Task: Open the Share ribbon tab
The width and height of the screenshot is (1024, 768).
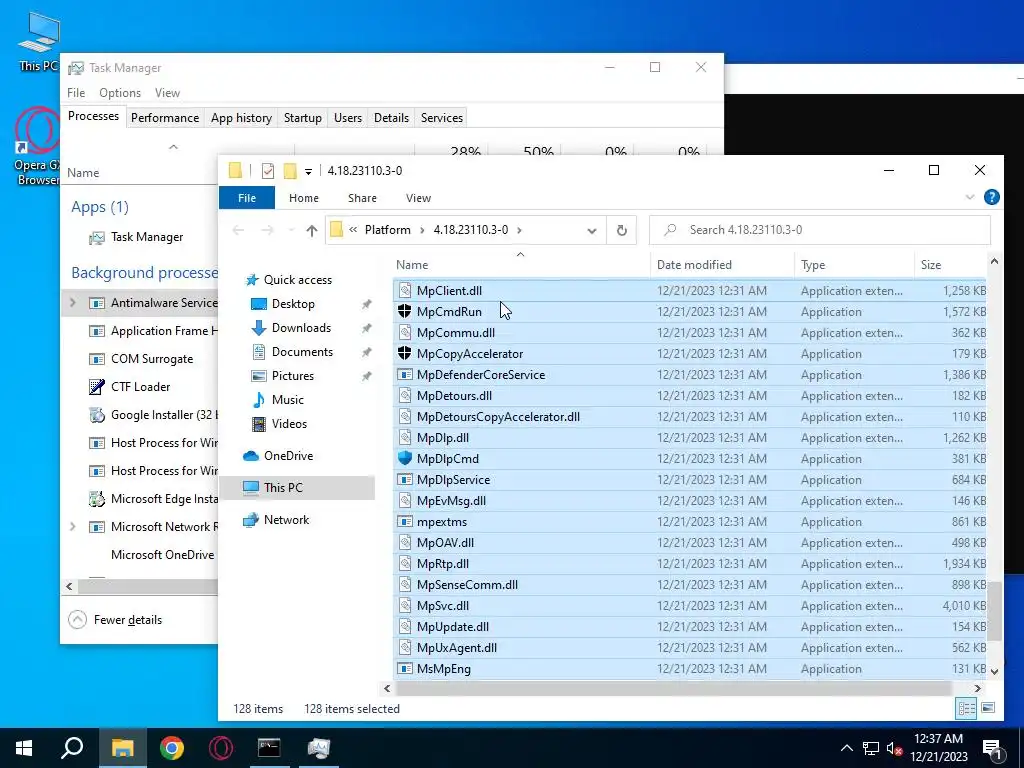Action: tap(362, 198)
